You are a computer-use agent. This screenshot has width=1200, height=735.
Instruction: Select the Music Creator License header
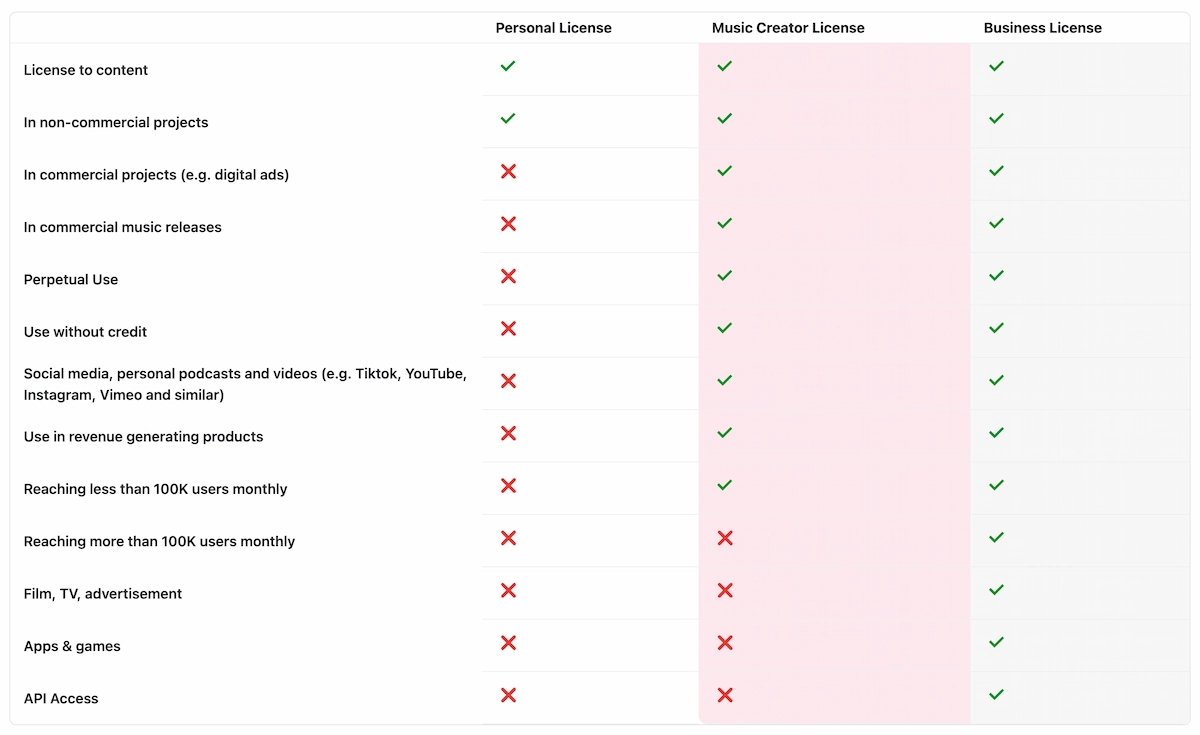point(788,28)
